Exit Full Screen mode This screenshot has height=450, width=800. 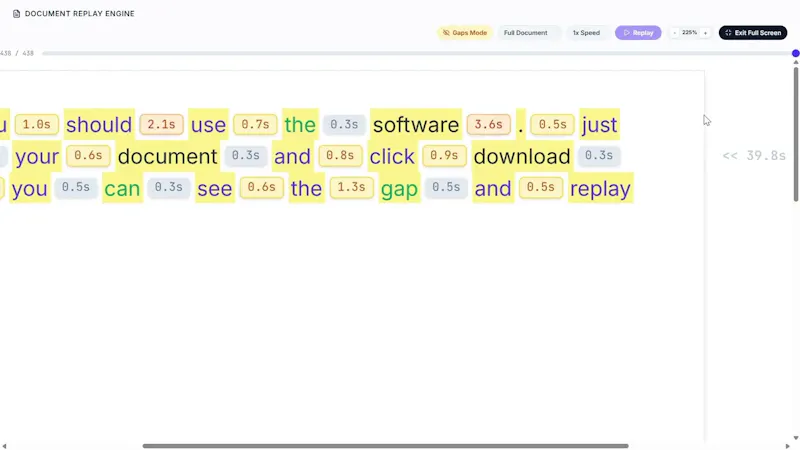click(x=753, y=33)
